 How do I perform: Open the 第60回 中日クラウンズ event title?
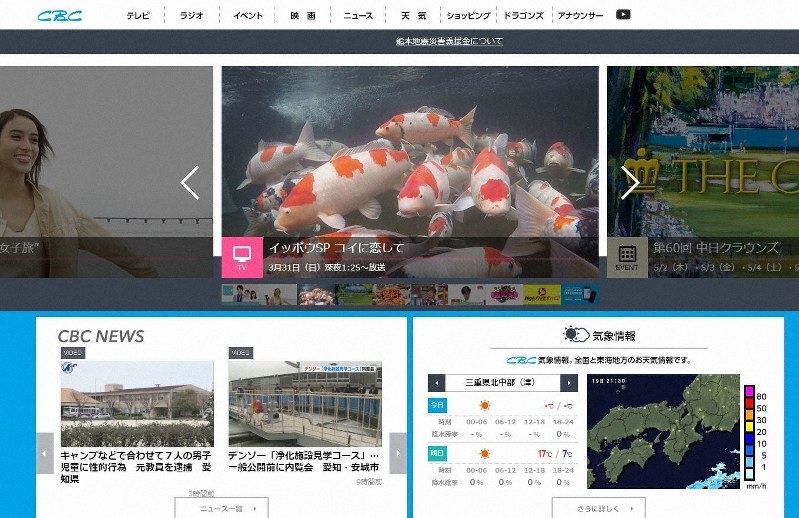tap(716, 248)
